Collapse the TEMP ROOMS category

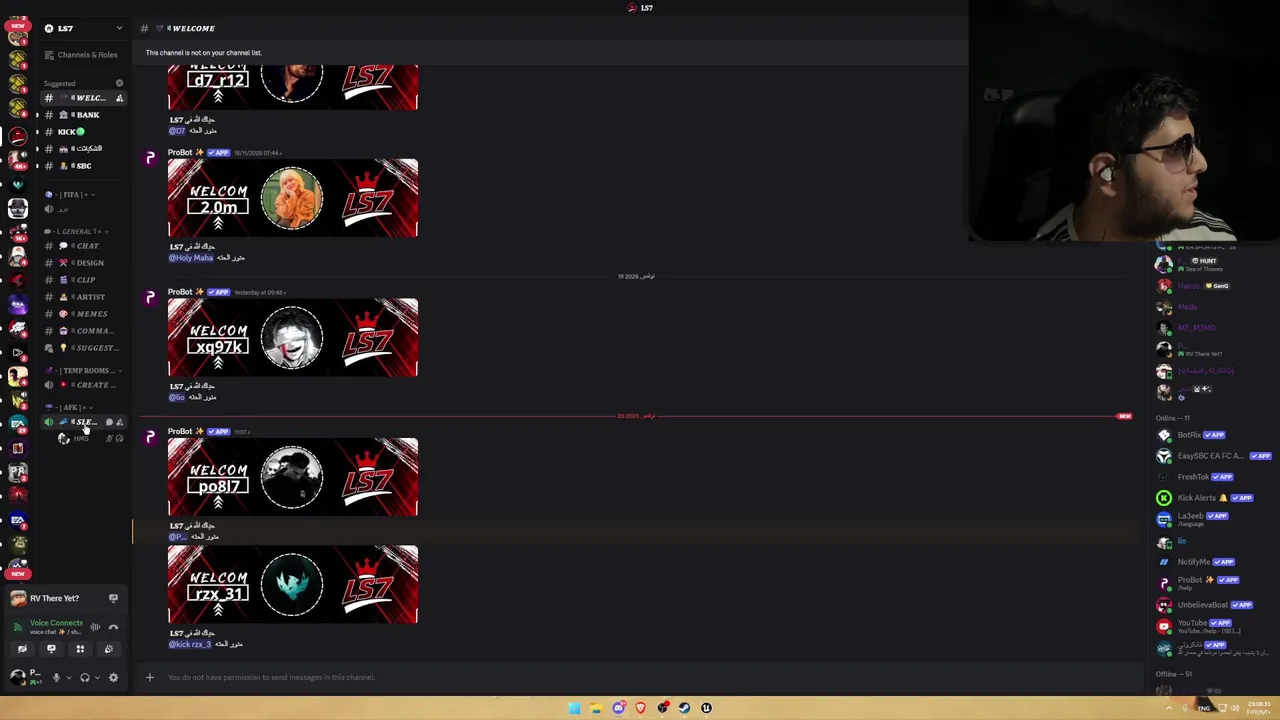tap(83, 370)
